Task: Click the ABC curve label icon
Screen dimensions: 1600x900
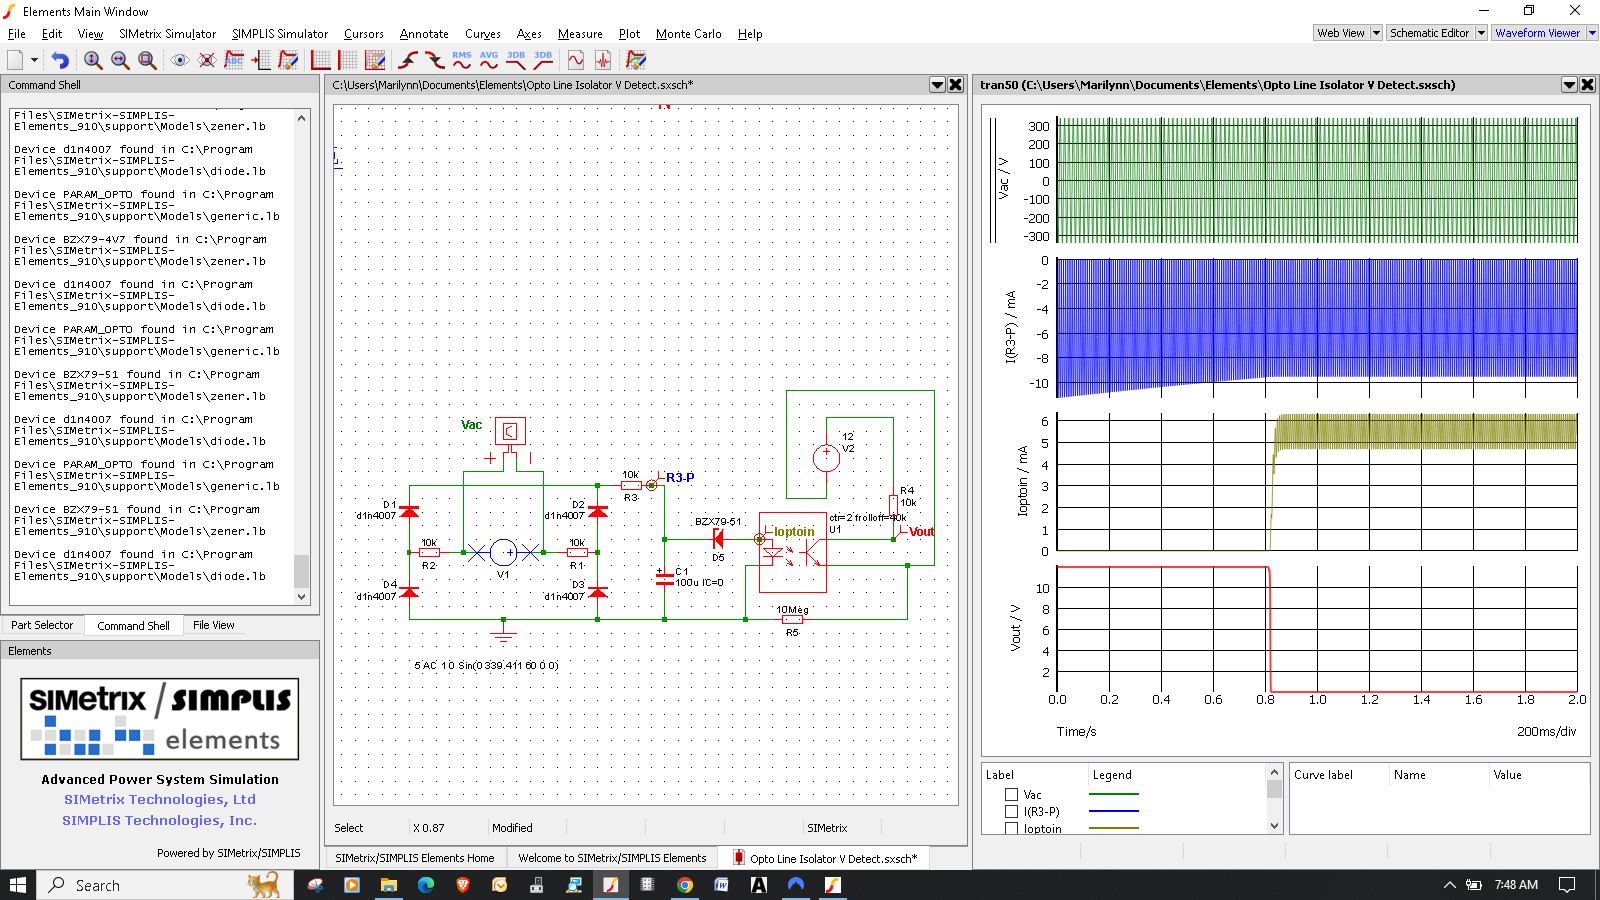Action: (x=234, y=60)
